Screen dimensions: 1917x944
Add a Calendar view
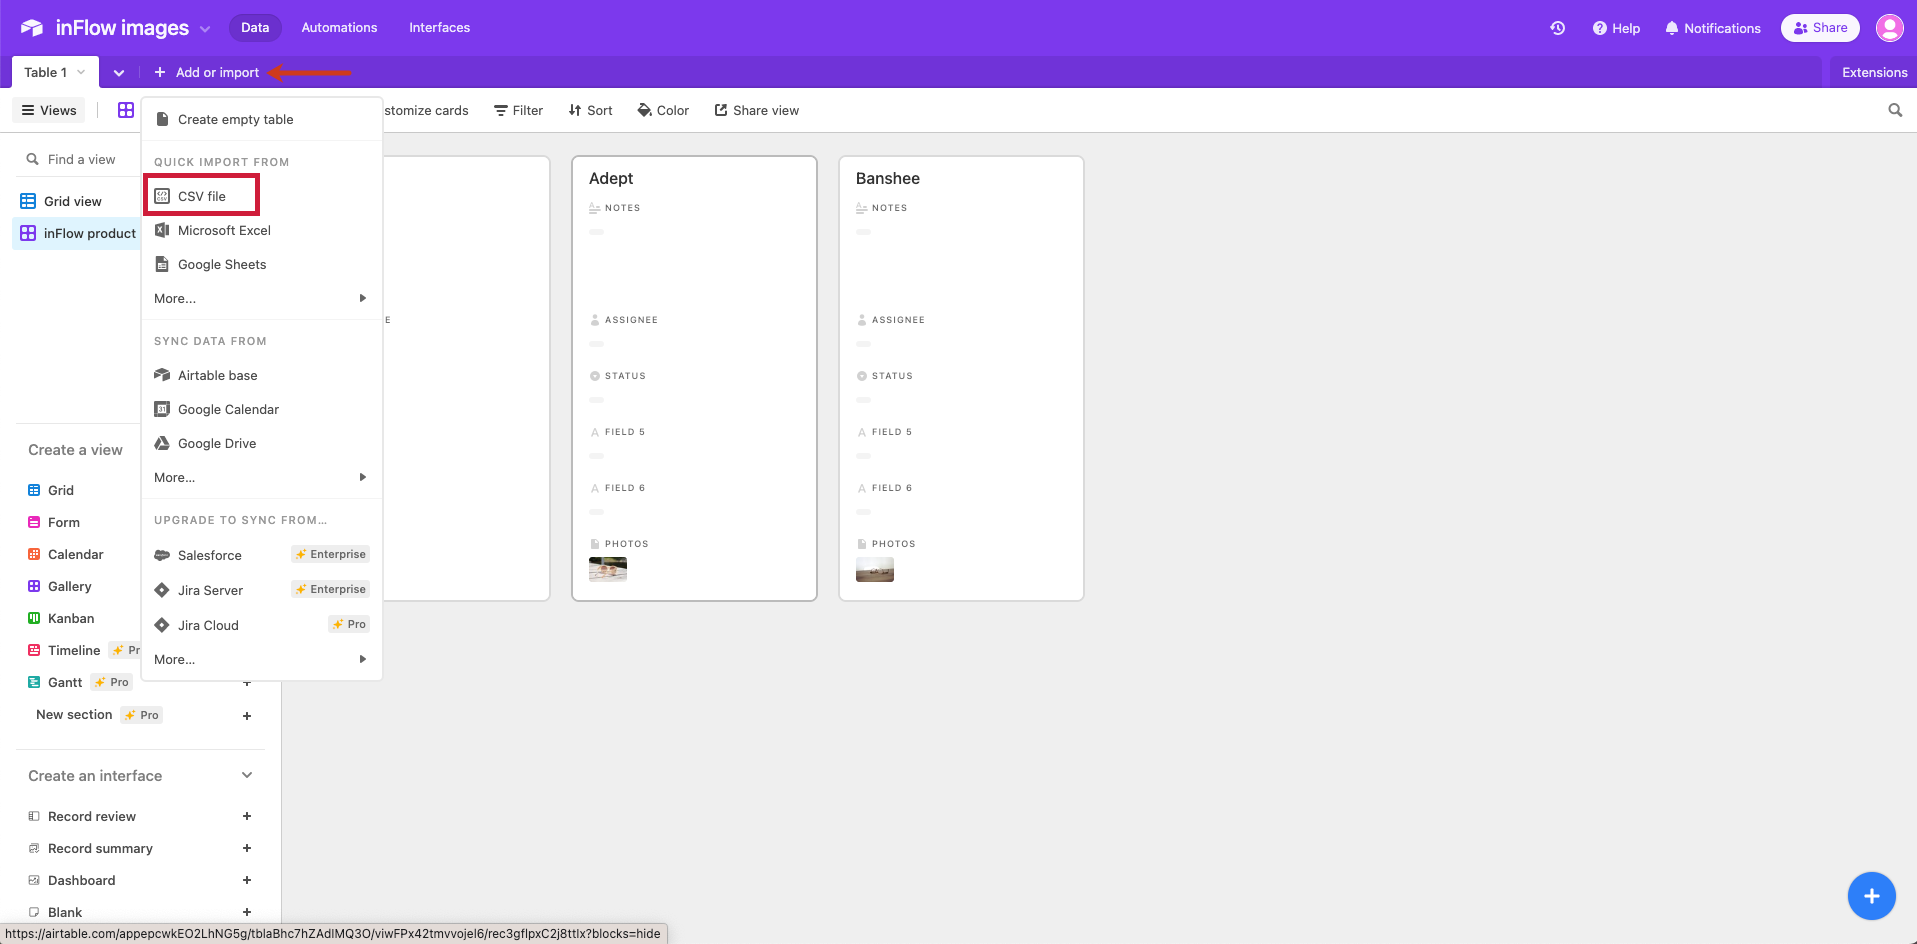(x=76, y=554)
